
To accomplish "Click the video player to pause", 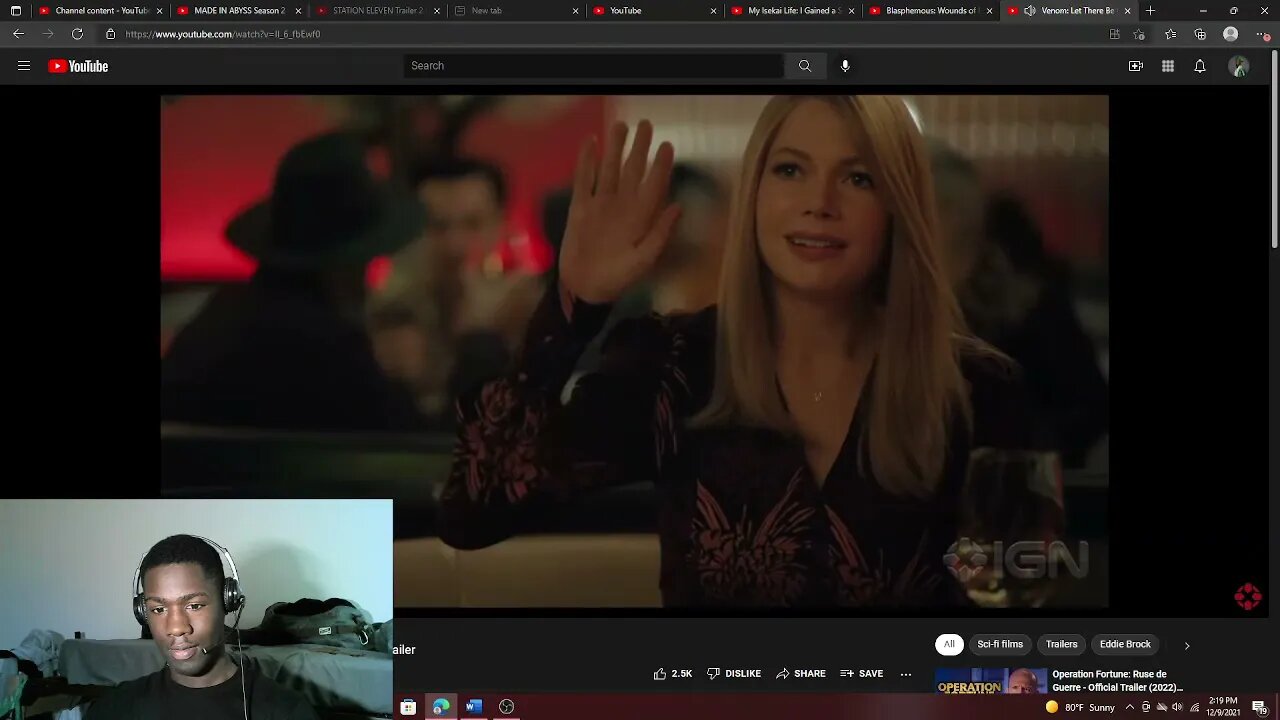I will pos(634,351).
